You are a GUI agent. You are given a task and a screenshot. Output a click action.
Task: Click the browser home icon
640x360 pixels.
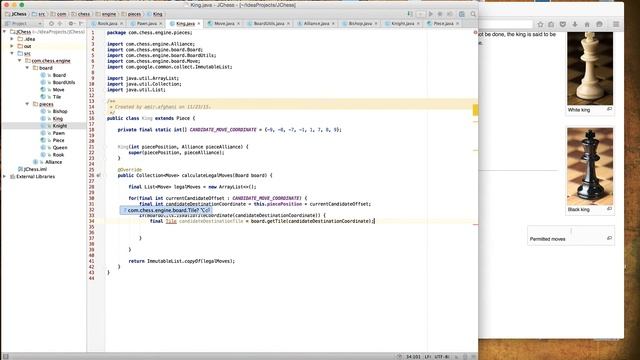point(587,24)
